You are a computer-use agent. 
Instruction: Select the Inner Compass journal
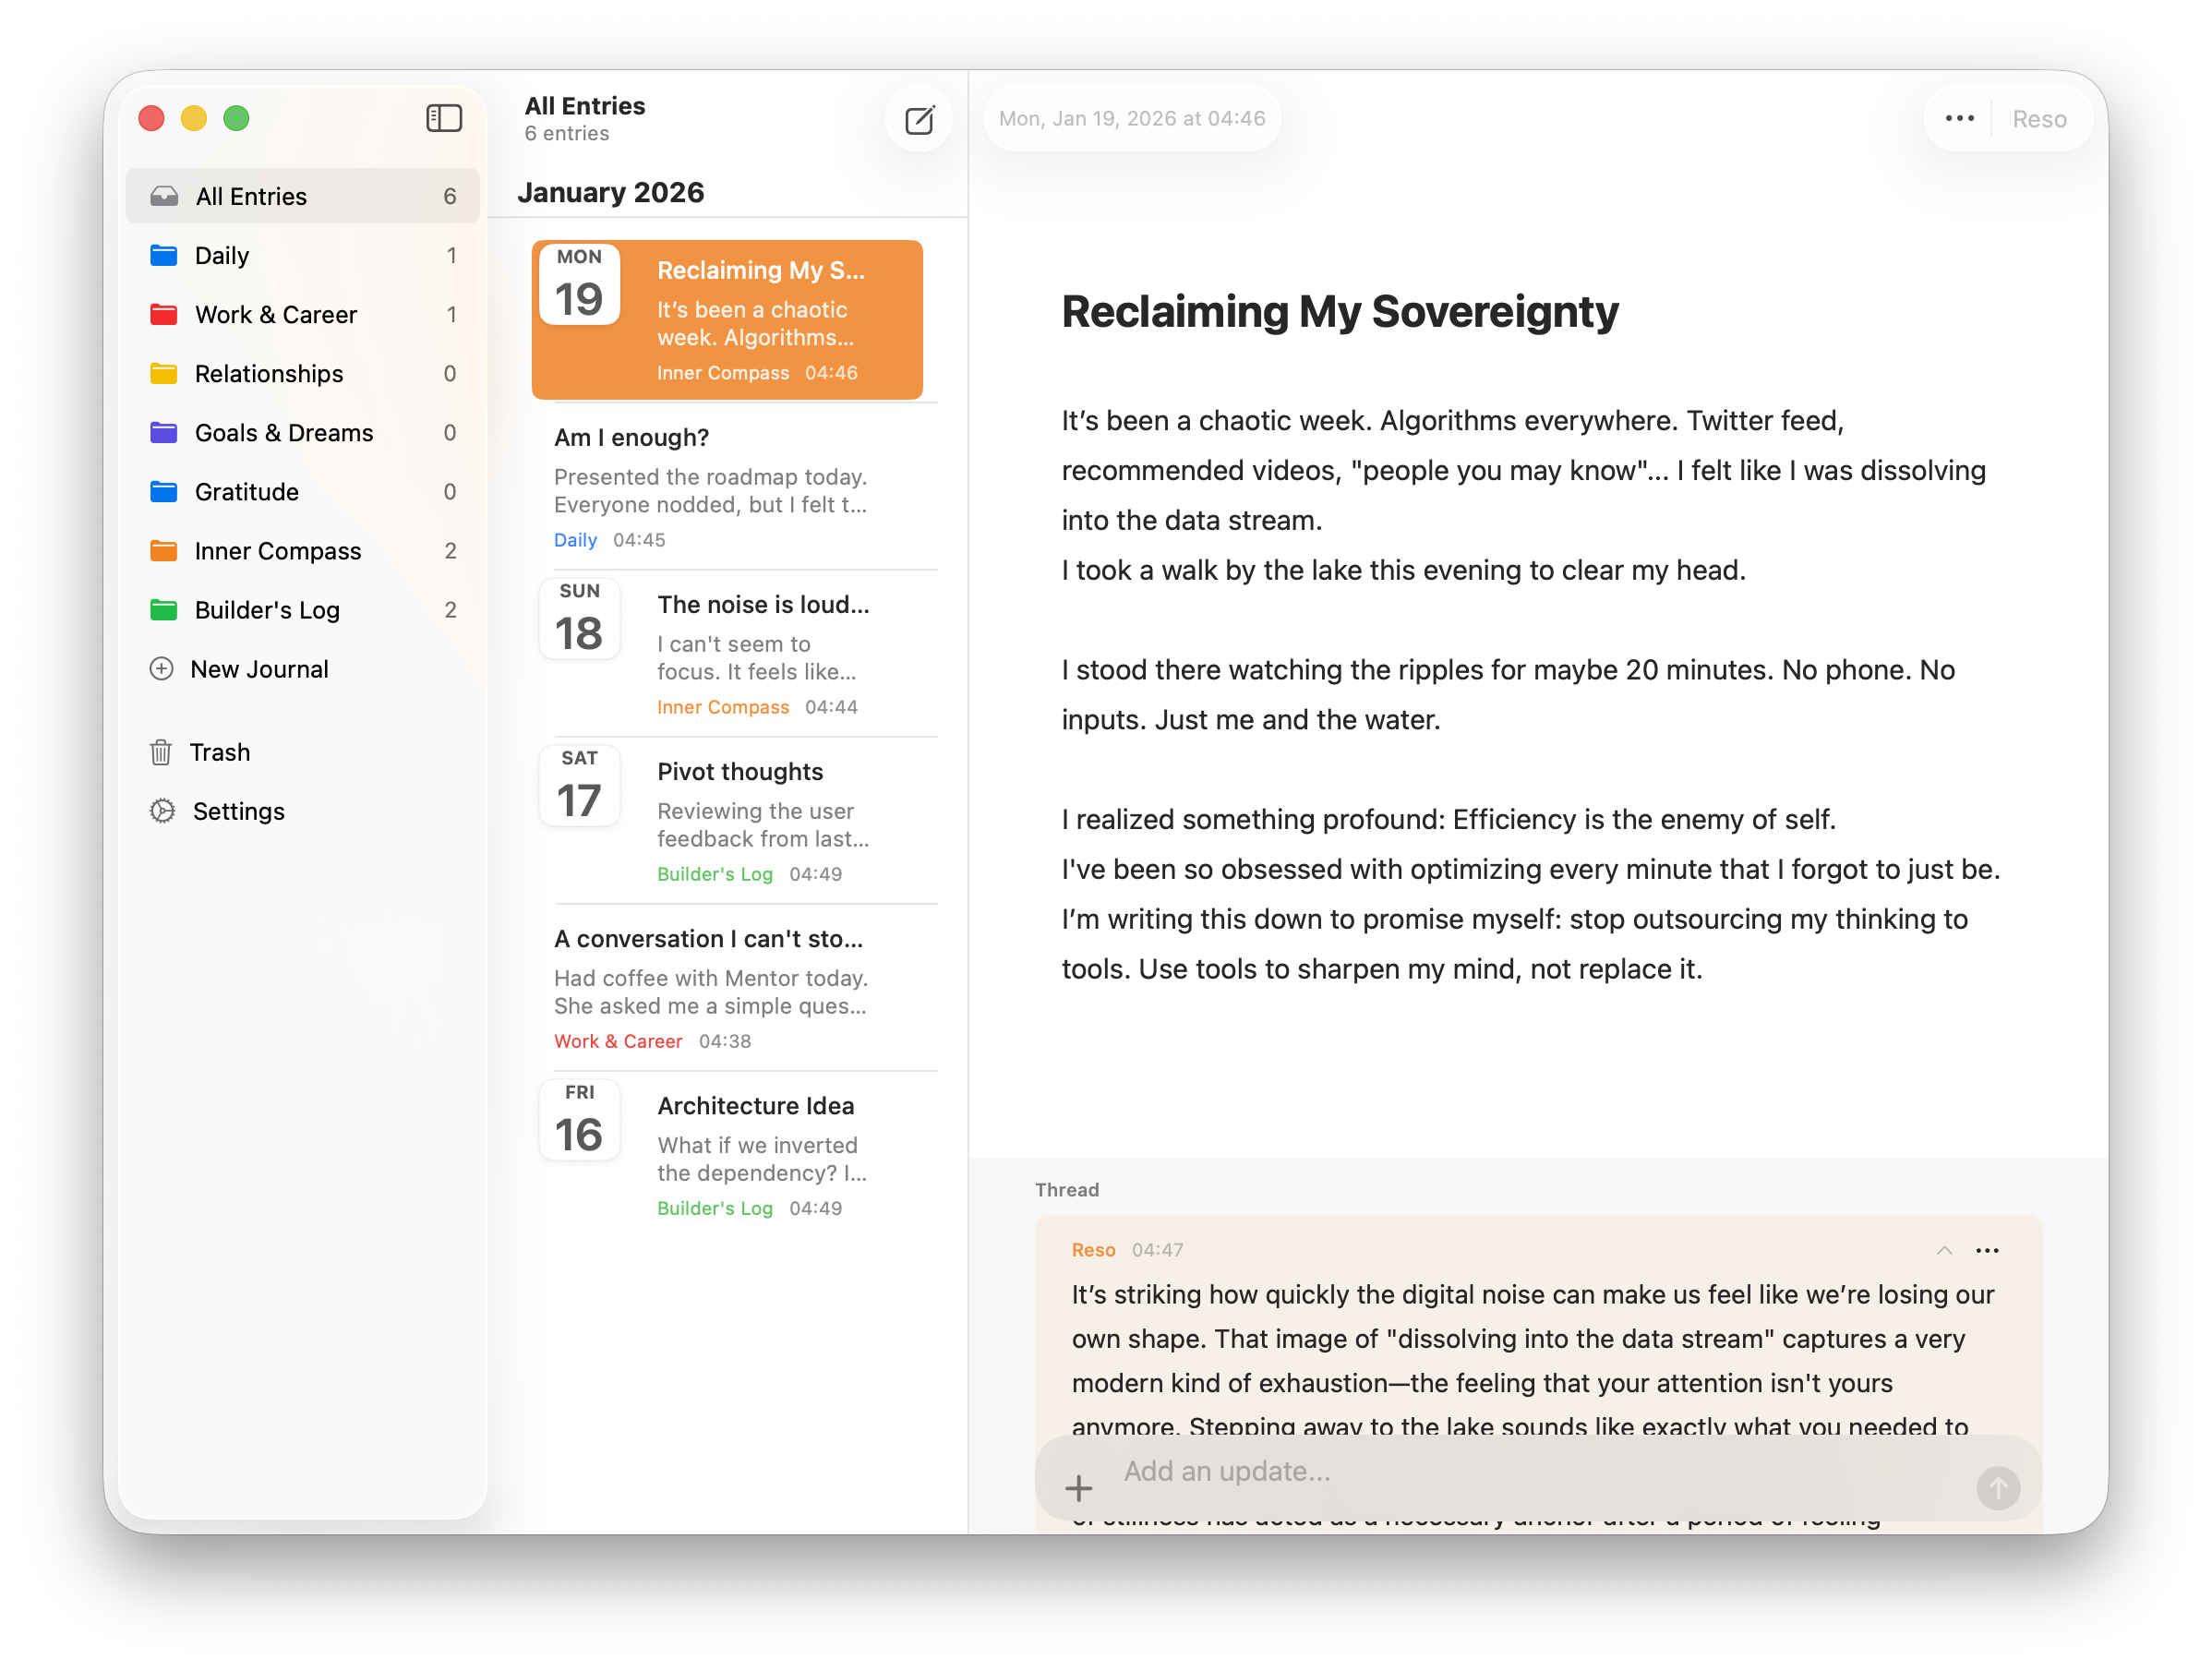[x=278, y=551]
